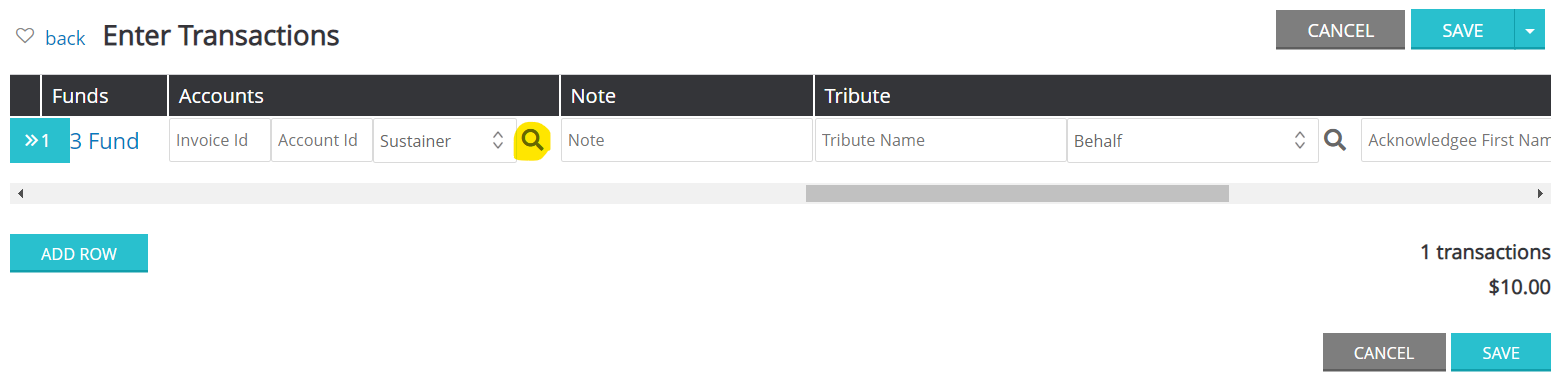Click the top Save button
Image resolution: width=1557 pixels, height=392 pixels.
click(1463, 30)
